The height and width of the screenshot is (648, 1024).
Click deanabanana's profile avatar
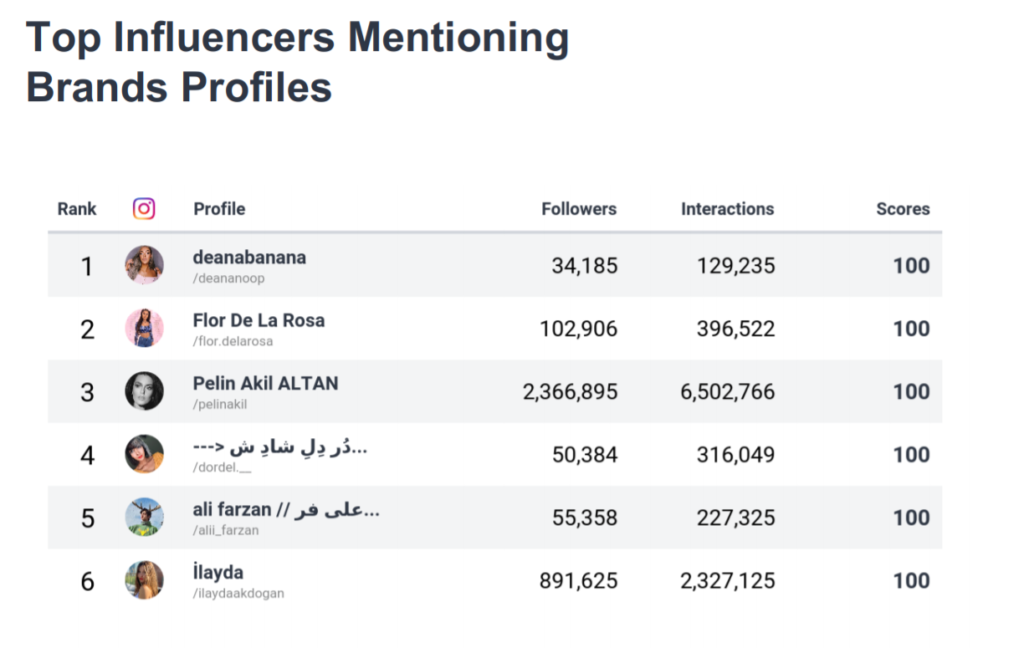144,265
